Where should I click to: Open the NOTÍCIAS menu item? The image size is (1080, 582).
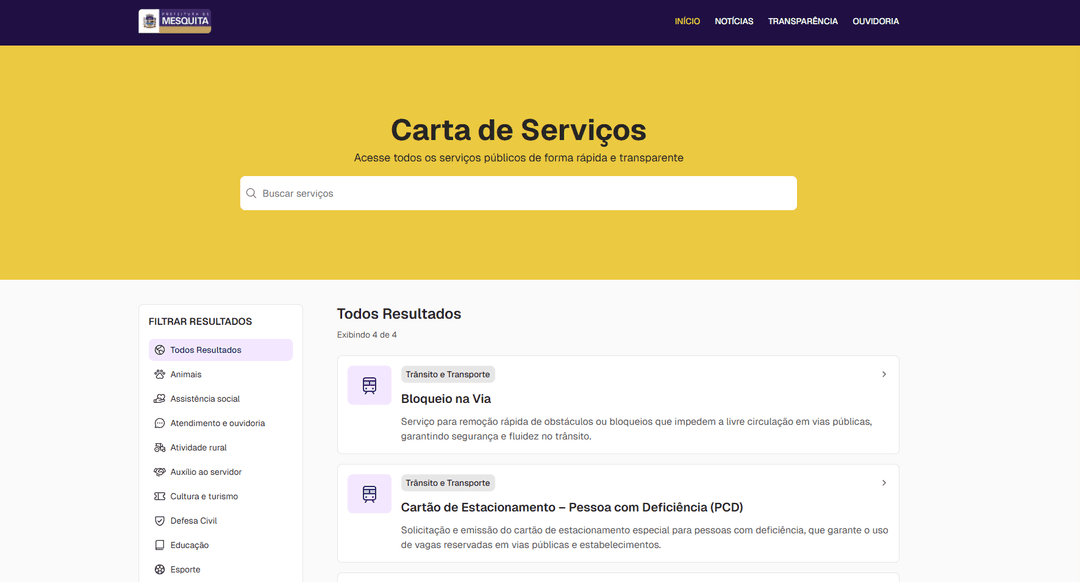tap(734, 20)
